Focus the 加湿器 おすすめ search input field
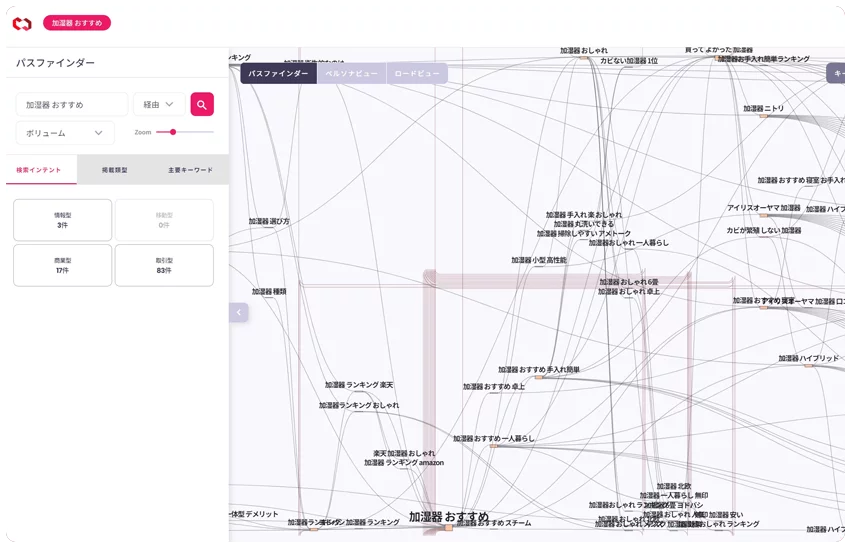This screenshot has height=544, width=848. coord(71,104)
